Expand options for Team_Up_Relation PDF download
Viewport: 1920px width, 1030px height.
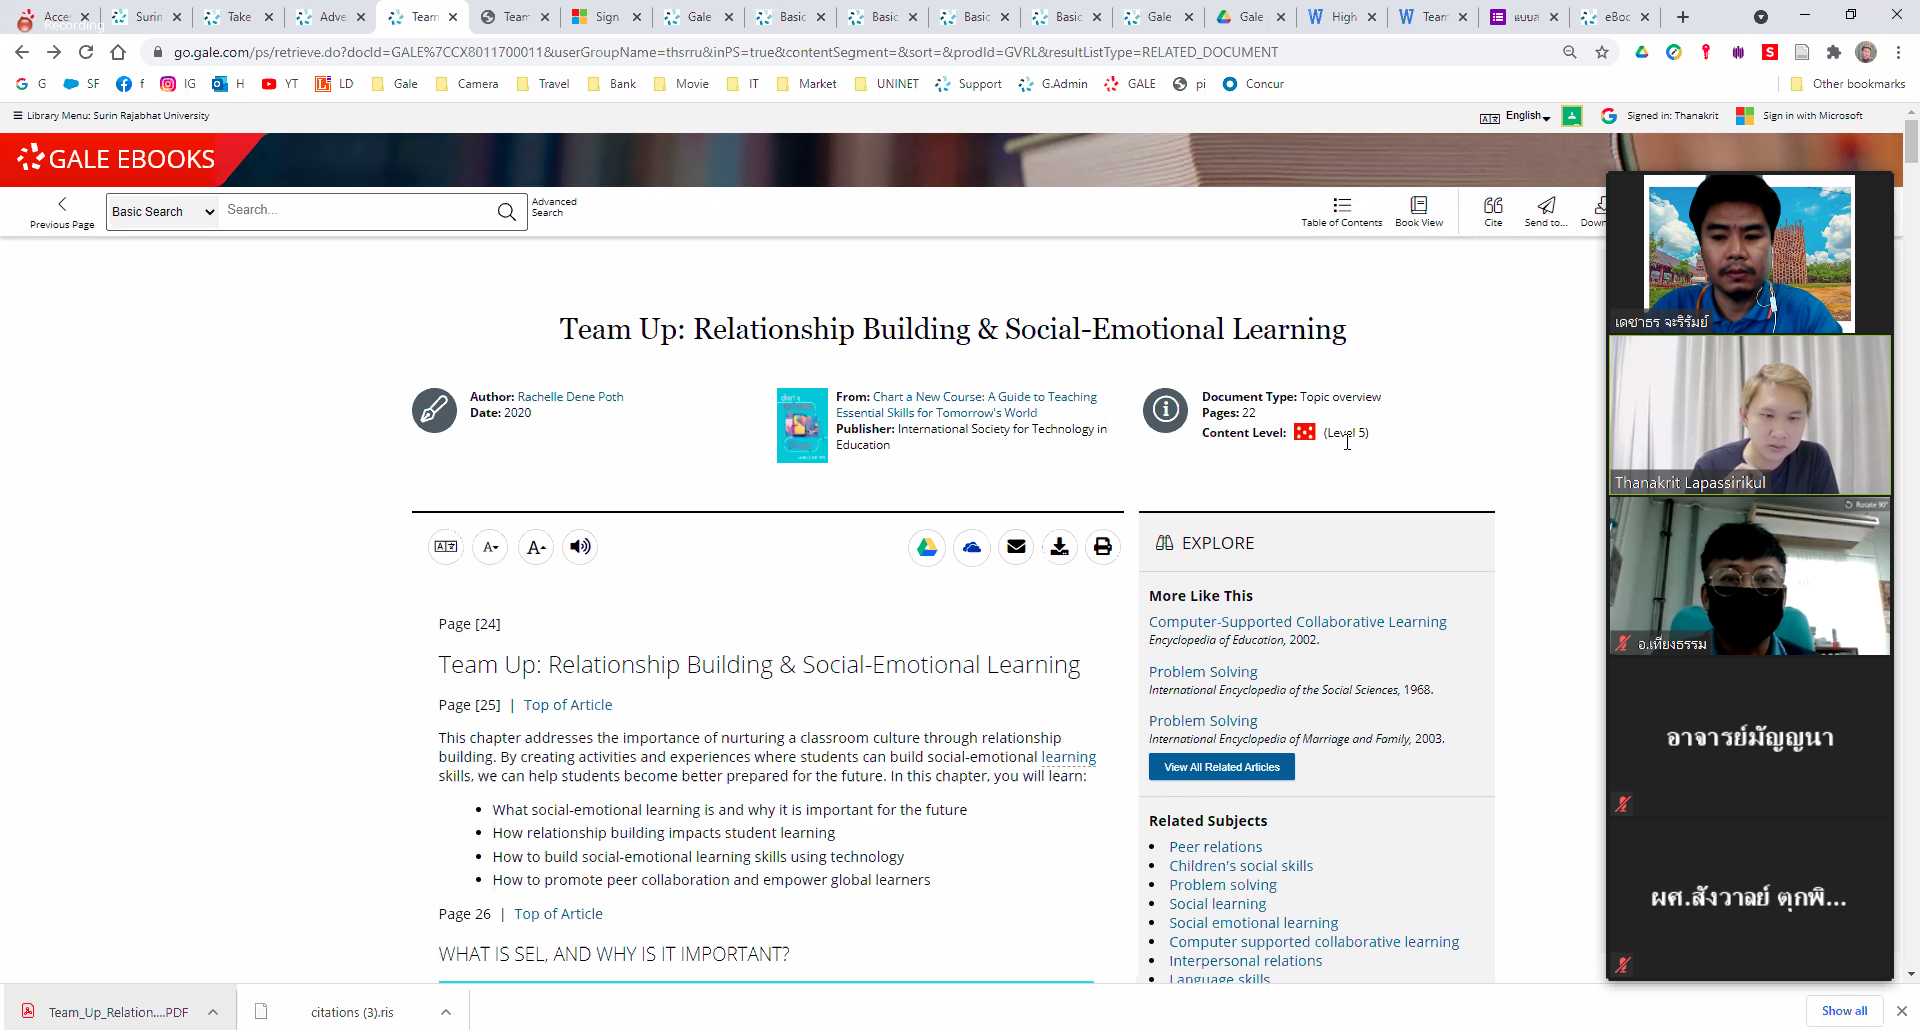(x=213, y=1012)
